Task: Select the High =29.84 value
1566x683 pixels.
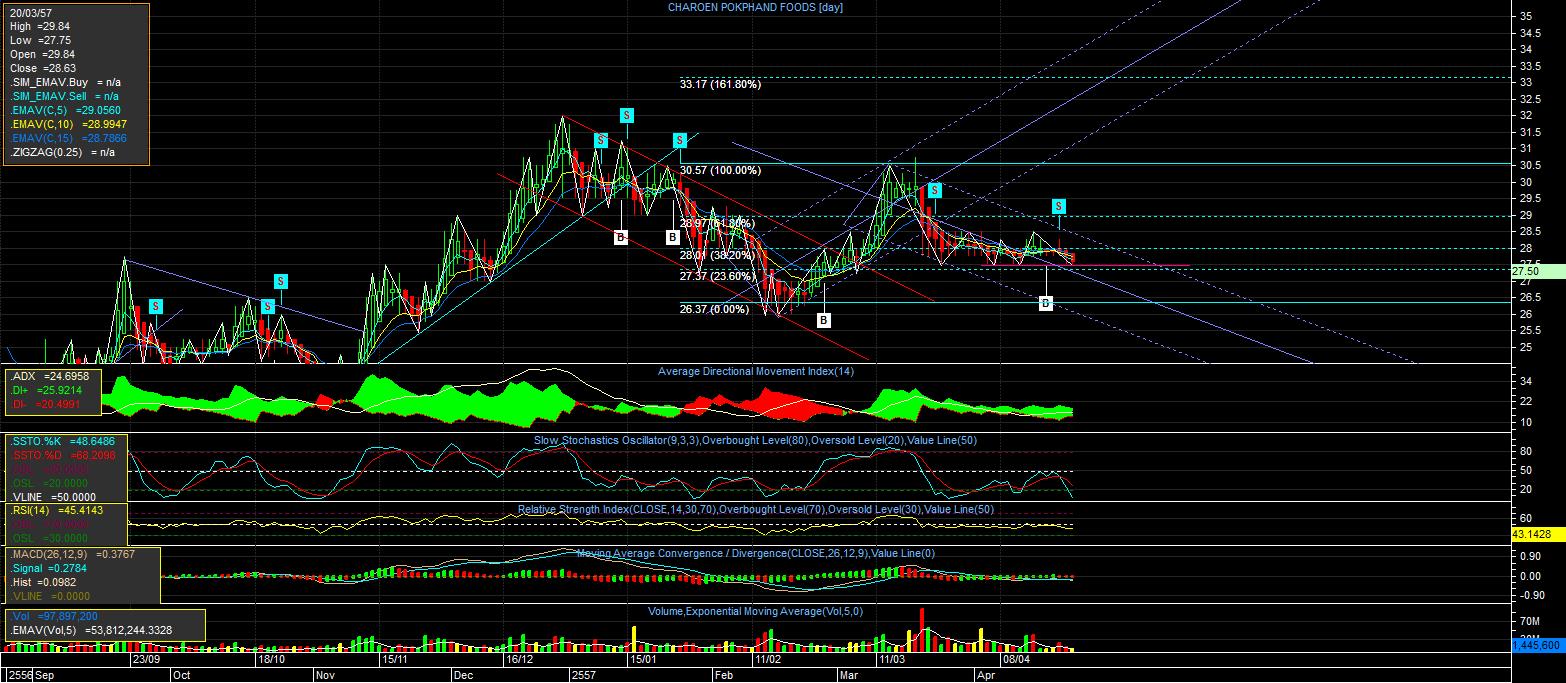Action: coord(41,26)
